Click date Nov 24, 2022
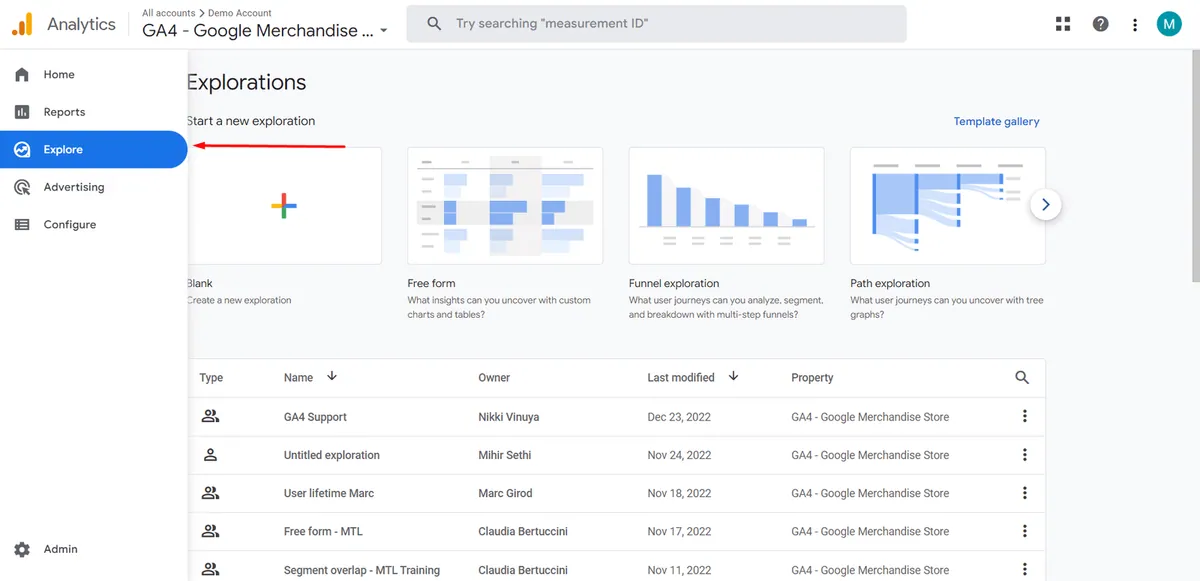Viewport: 1200px width, 581px height. 679,455
